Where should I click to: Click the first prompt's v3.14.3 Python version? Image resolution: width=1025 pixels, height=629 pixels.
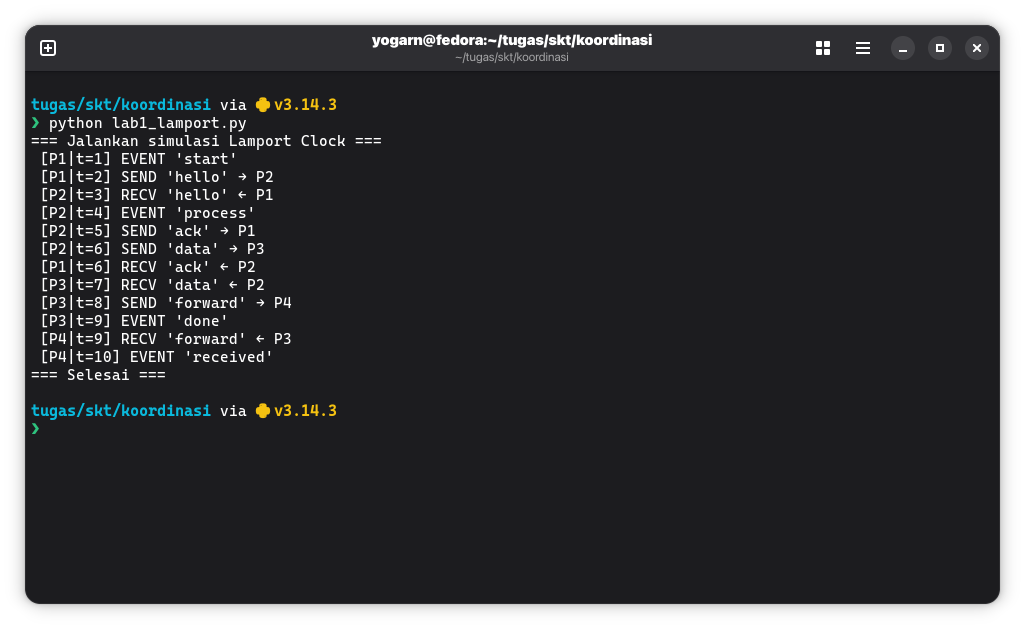pos(305,105)
